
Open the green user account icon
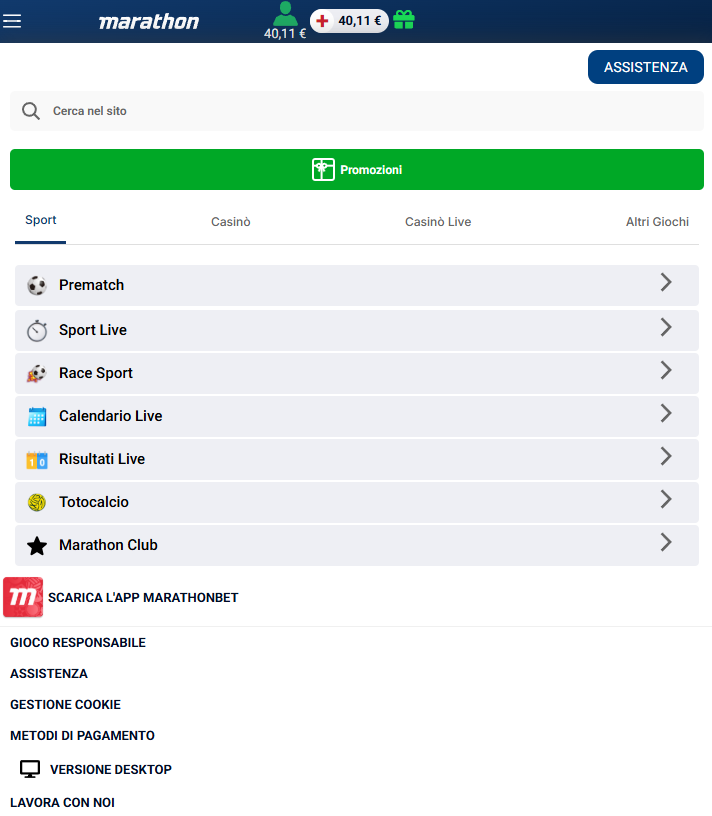coord(285,14)
